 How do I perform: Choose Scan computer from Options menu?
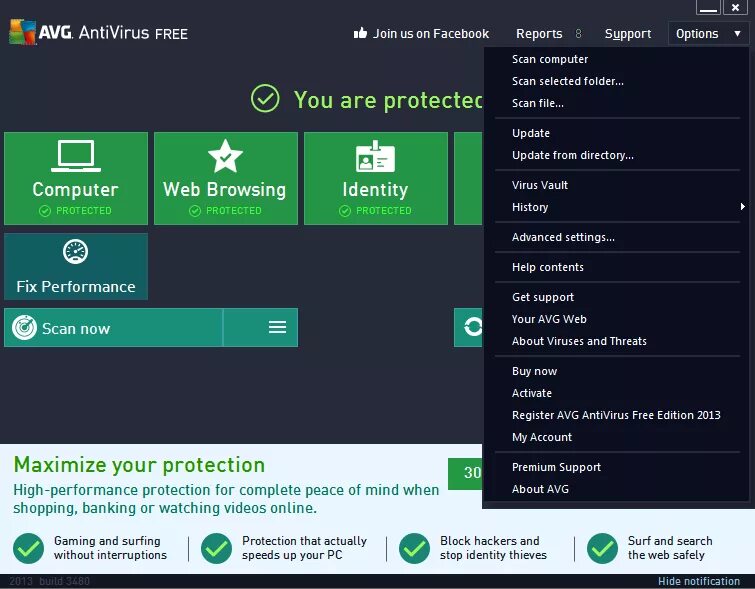point(550,59)
